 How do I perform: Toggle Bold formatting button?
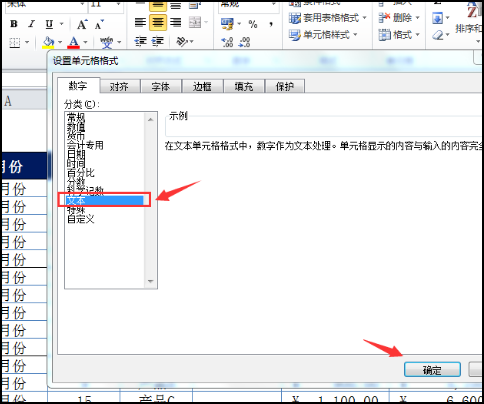click(14, 24)
